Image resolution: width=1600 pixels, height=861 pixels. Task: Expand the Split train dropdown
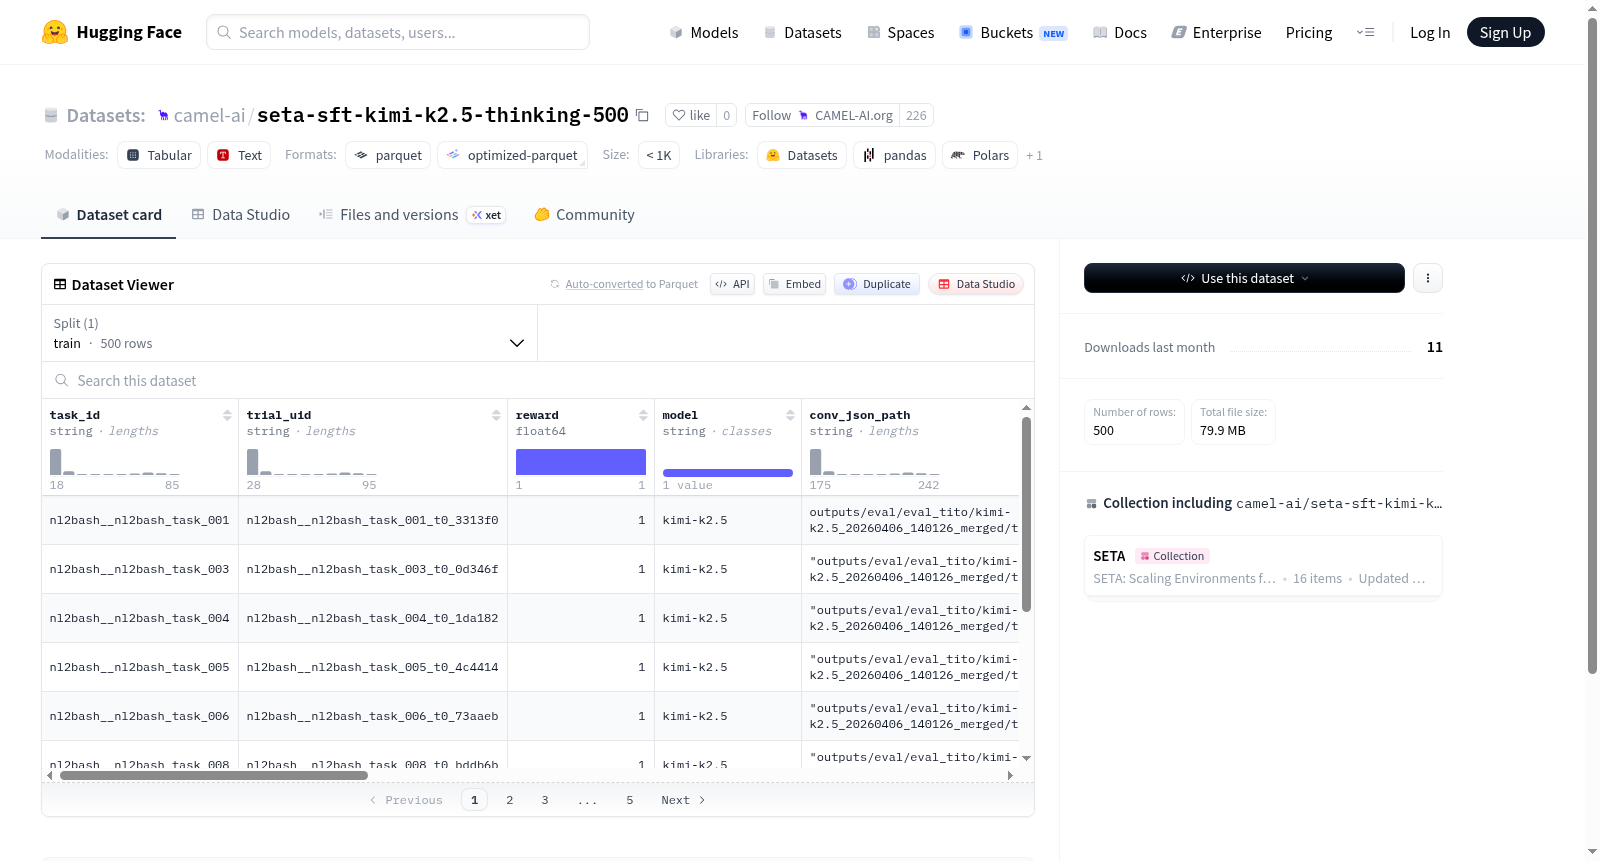pos(289,333)
